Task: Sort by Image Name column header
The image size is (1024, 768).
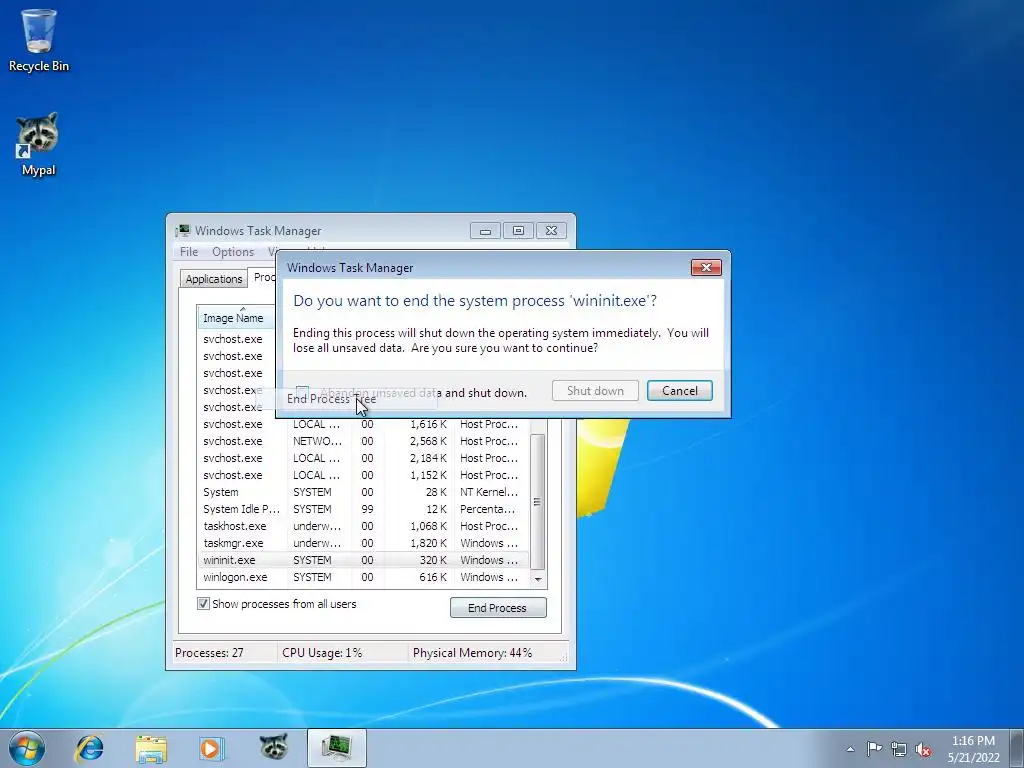Action: pos(235,317)
